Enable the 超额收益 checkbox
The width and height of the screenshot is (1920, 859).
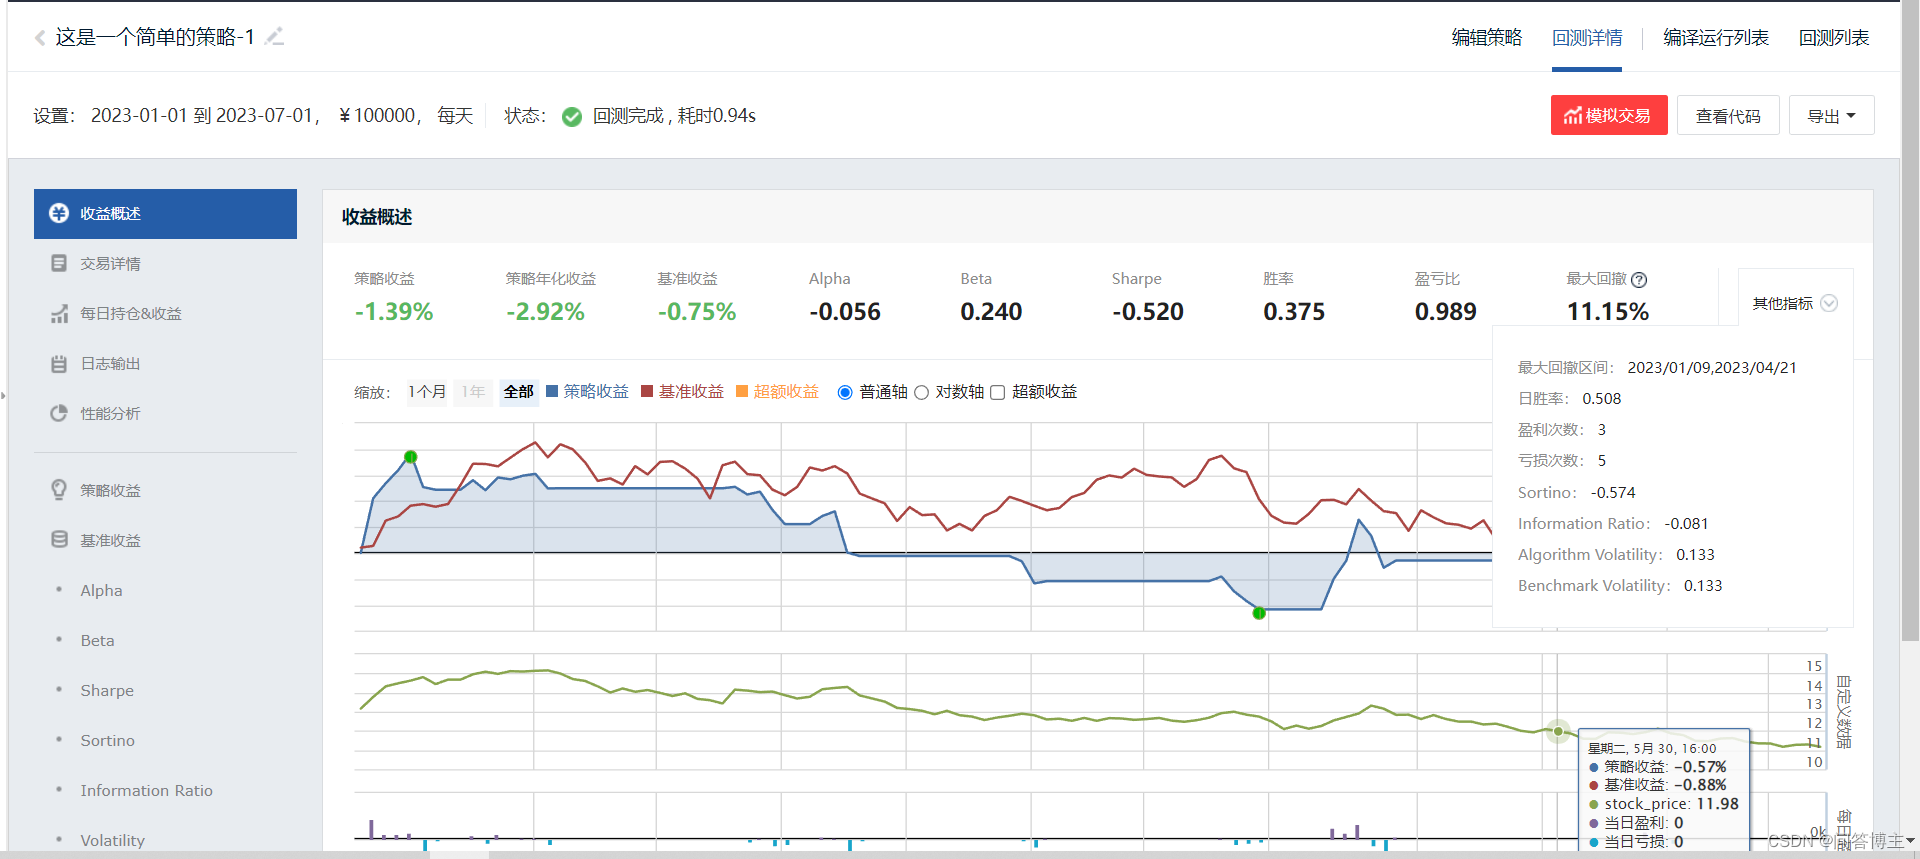click(x=997, y=392)
